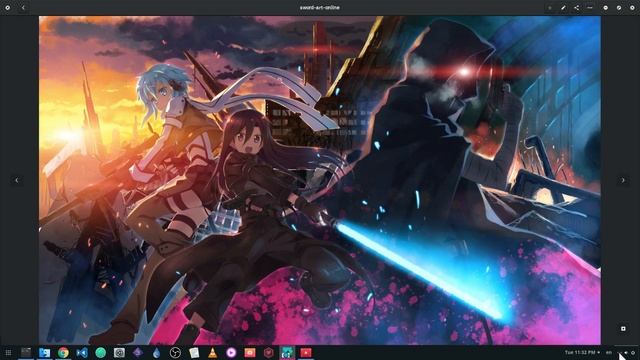Open the dark red hexagon app in taskbar
The width and height of the screenshot is (640, 360).
[x=268, y=352]
